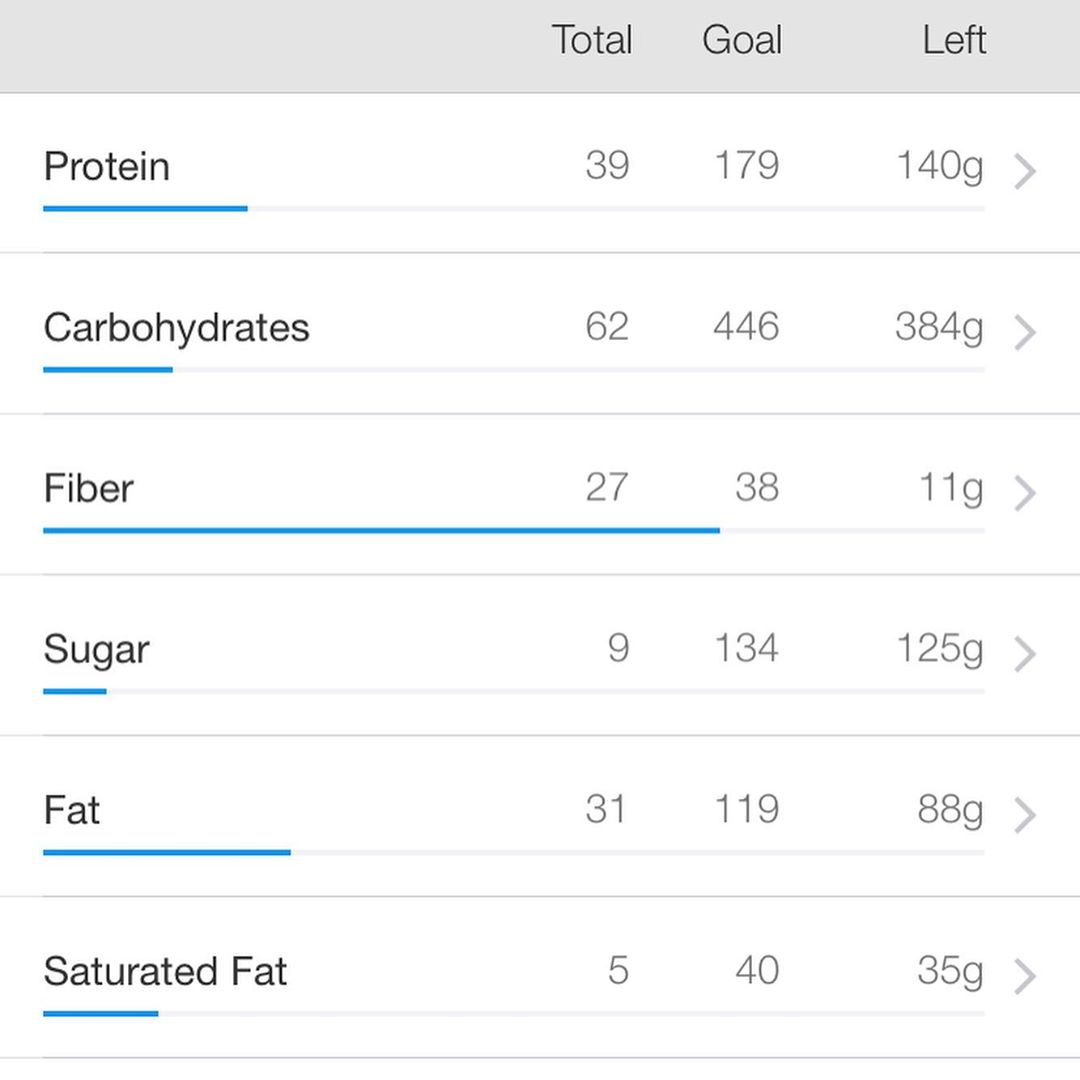Click the Fiber progress bar

514,530
